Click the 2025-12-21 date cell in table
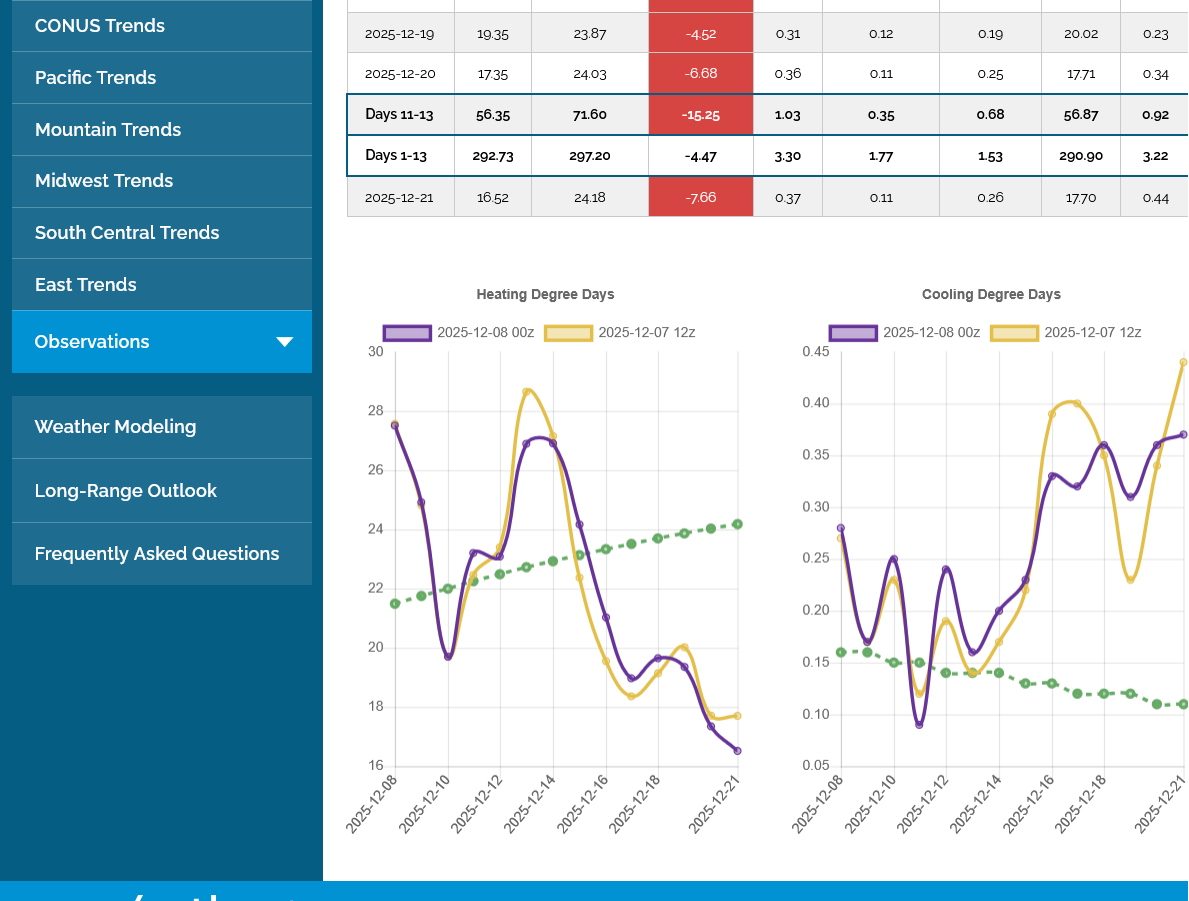The width and height of the screenshot is (1189, 901). click(399, 198)
